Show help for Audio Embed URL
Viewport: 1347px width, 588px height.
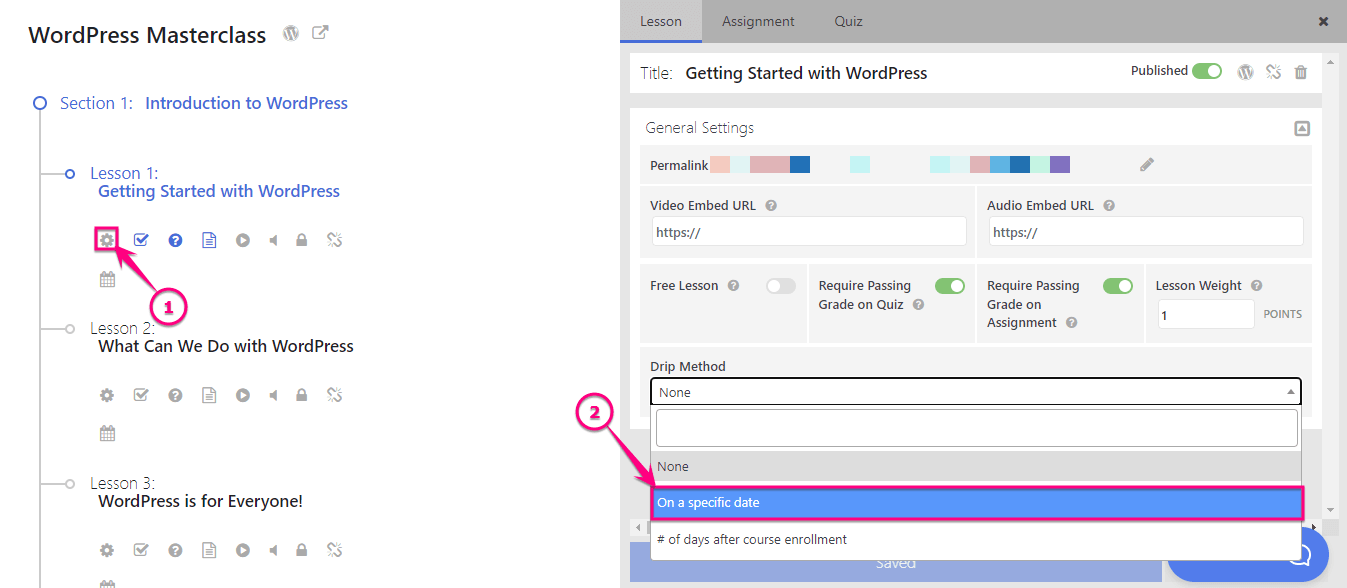(x=1109, y=206)
